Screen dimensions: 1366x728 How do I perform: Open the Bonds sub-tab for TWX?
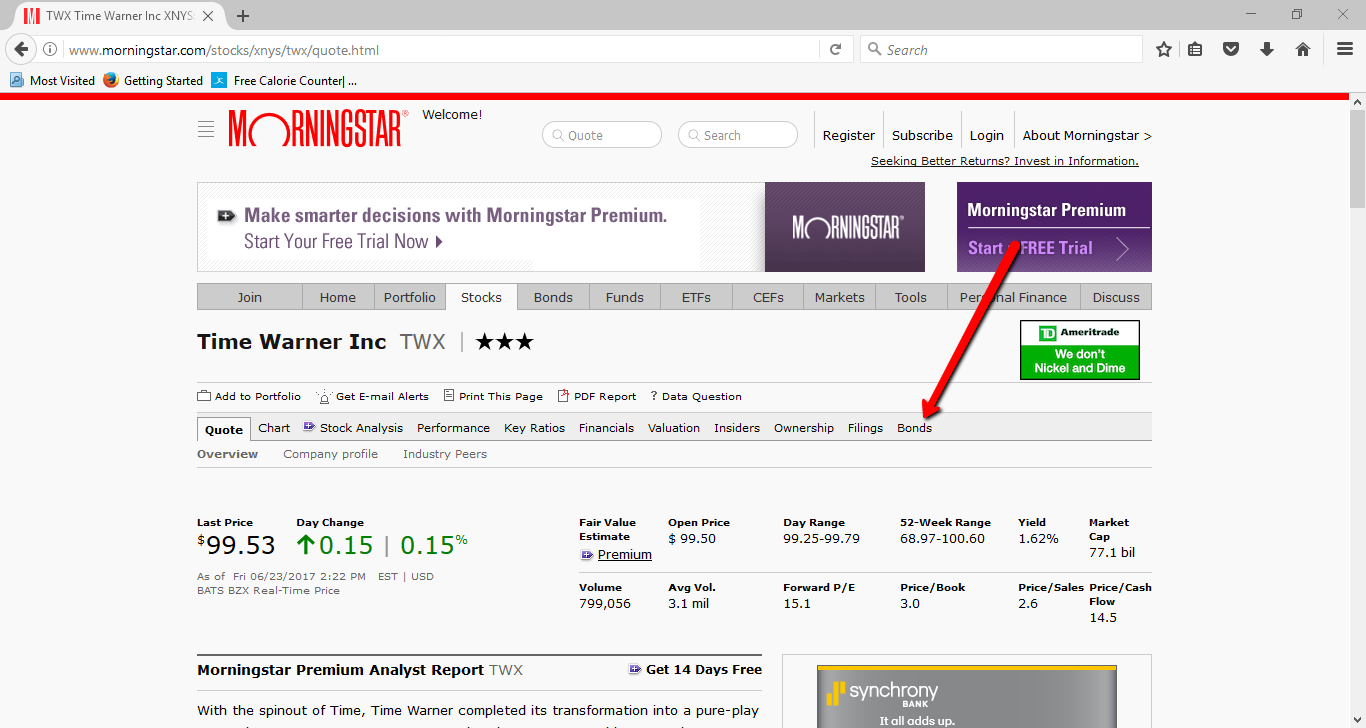(x=914, y=427)
